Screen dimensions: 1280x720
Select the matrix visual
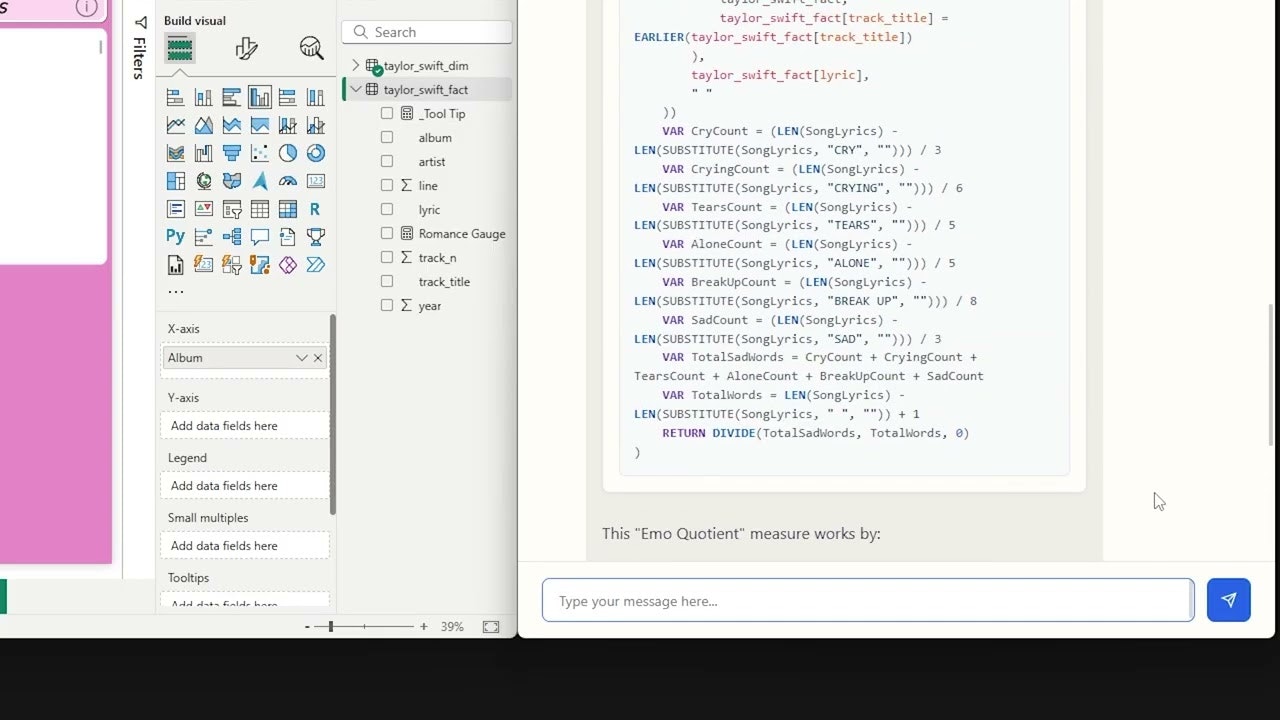coord(287,209)
